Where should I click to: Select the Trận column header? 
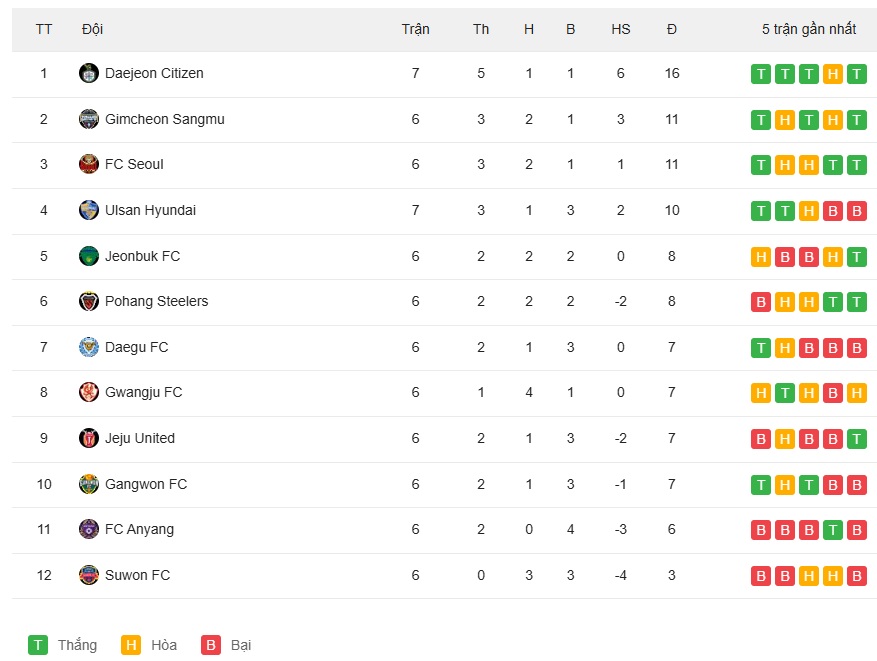416,29
